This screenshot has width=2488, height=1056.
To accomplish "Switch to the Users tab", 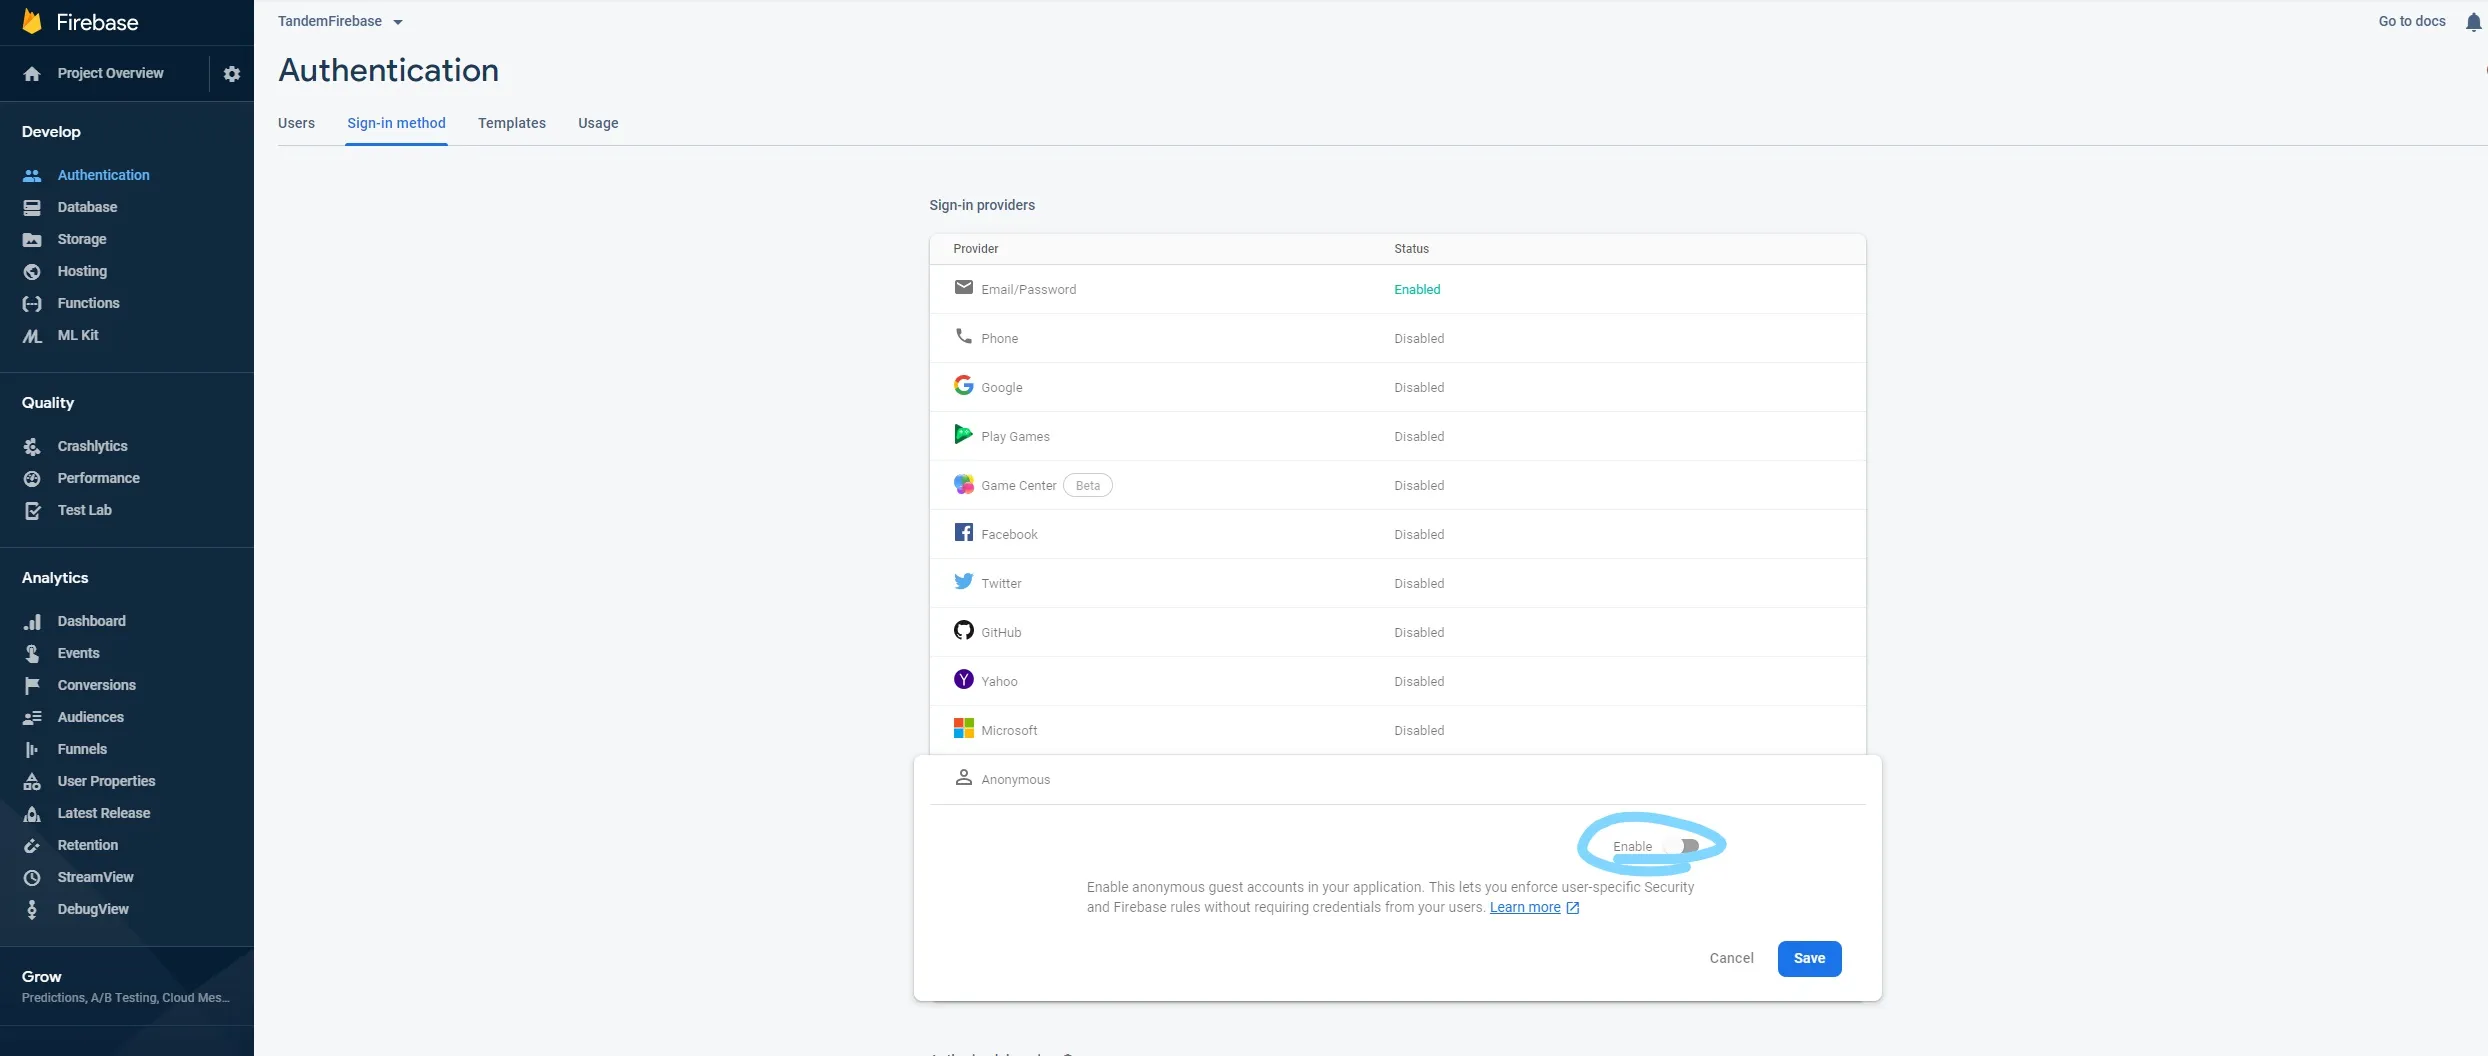I will coord(296,123).
